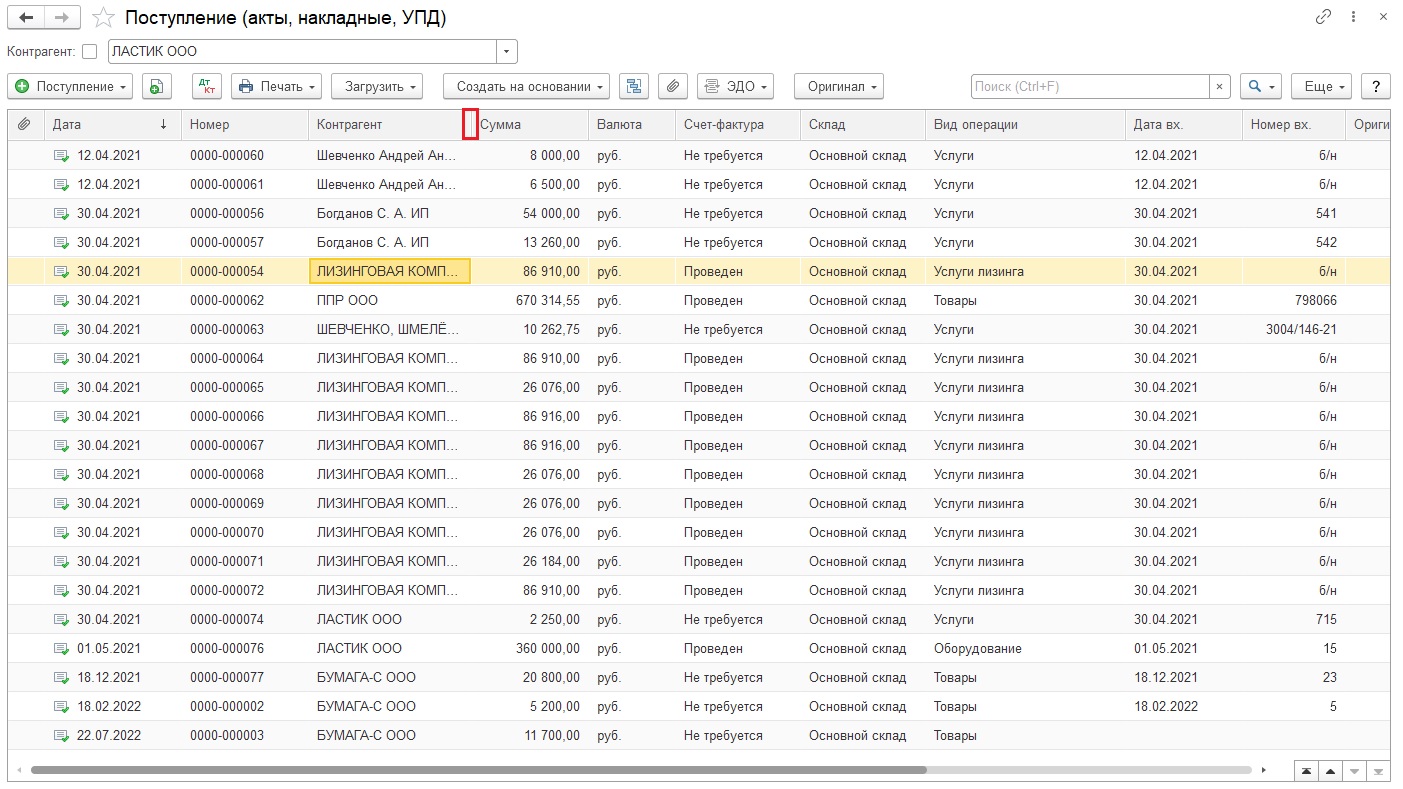1403x789 pixels.
Task: Sort by the Номер column header
Action: (245, 125)
